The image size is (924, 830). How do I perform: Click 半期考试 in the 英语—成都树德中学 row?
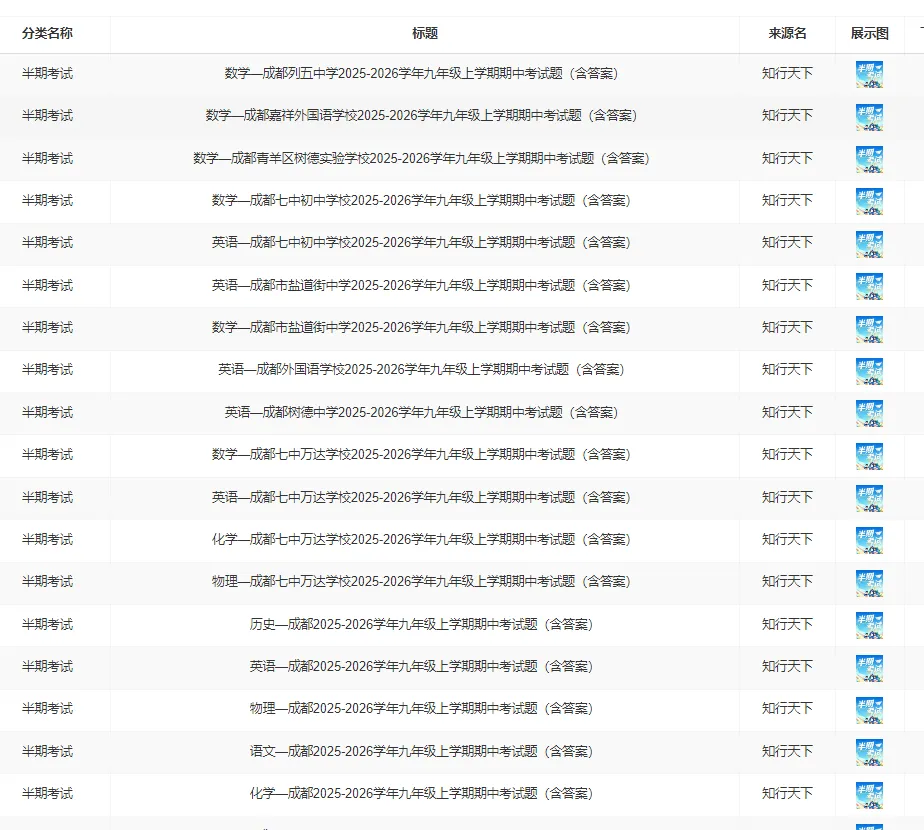tap(47, 412)
